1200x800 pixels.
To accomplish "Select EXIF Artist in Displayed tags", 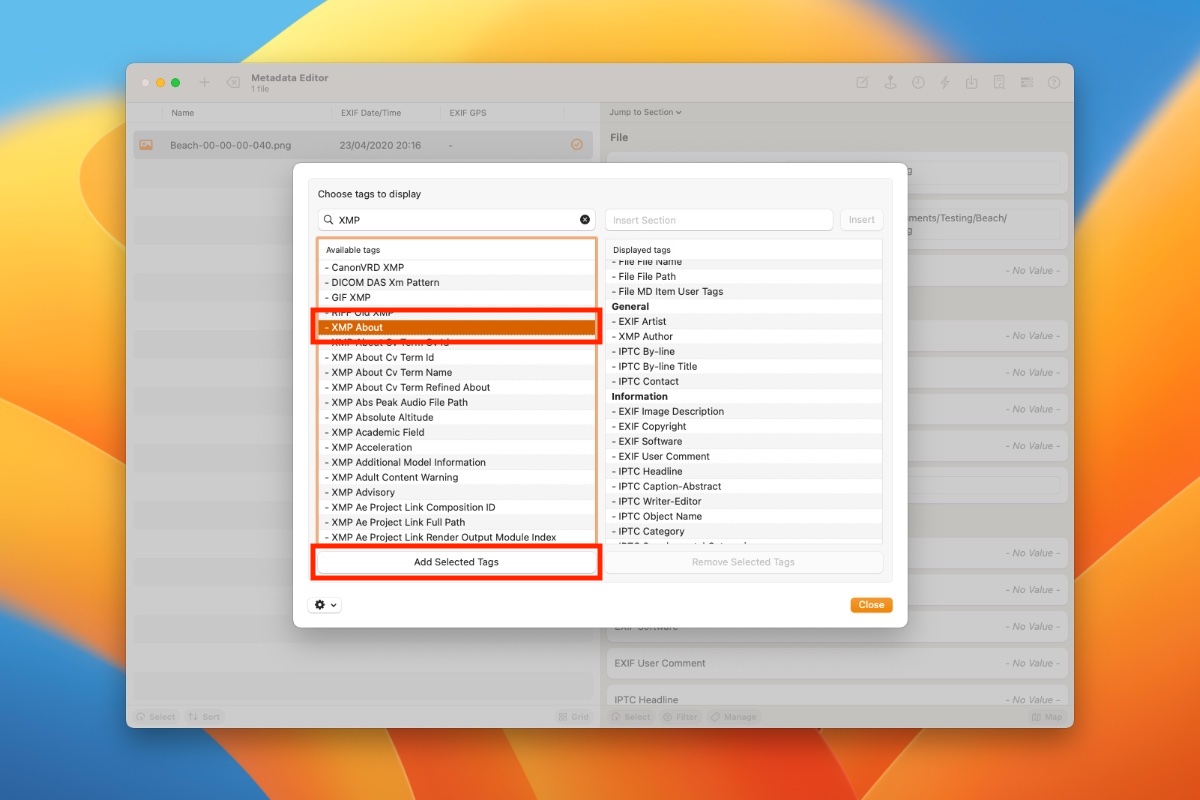I will 744,321.
